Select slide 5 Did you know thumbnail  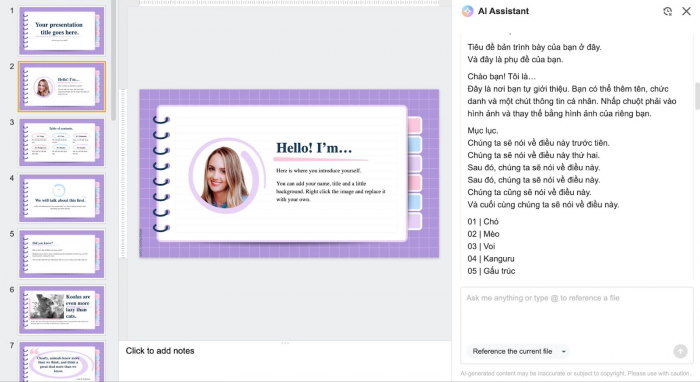coord(62,254)
